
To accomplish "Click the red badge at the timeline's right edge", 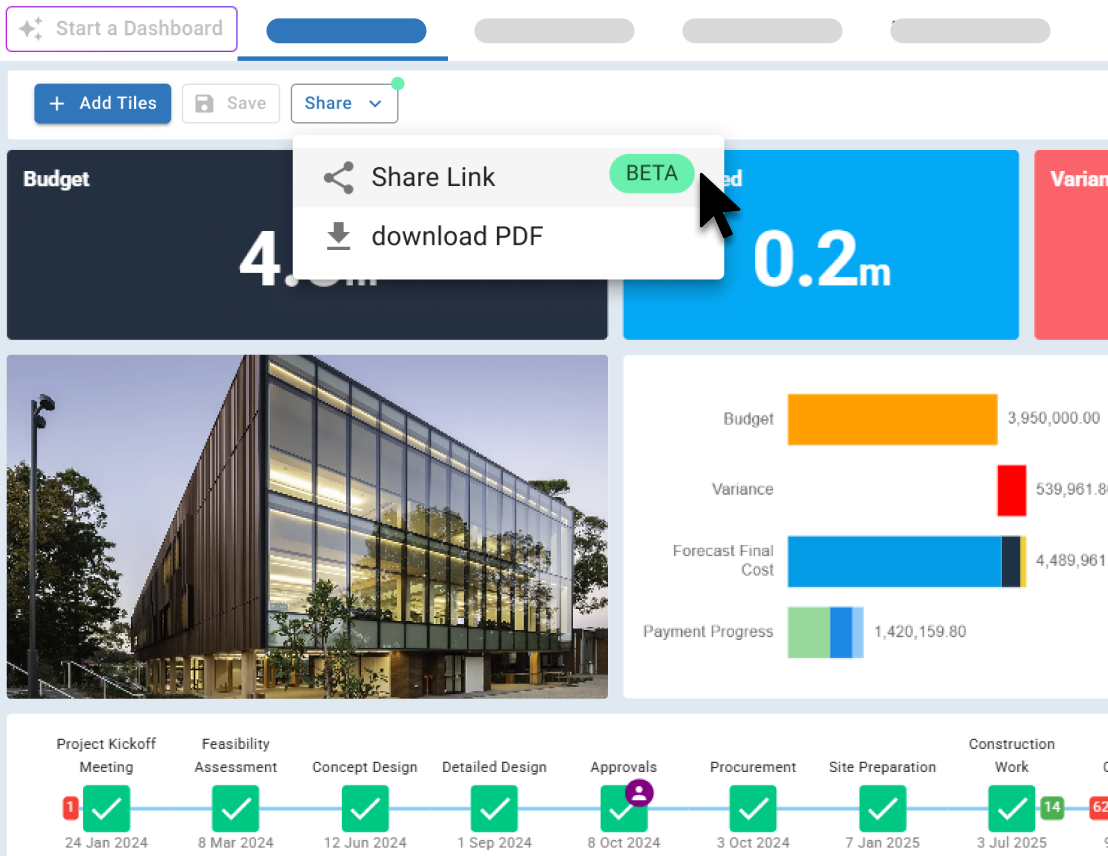I will 1099,806.
